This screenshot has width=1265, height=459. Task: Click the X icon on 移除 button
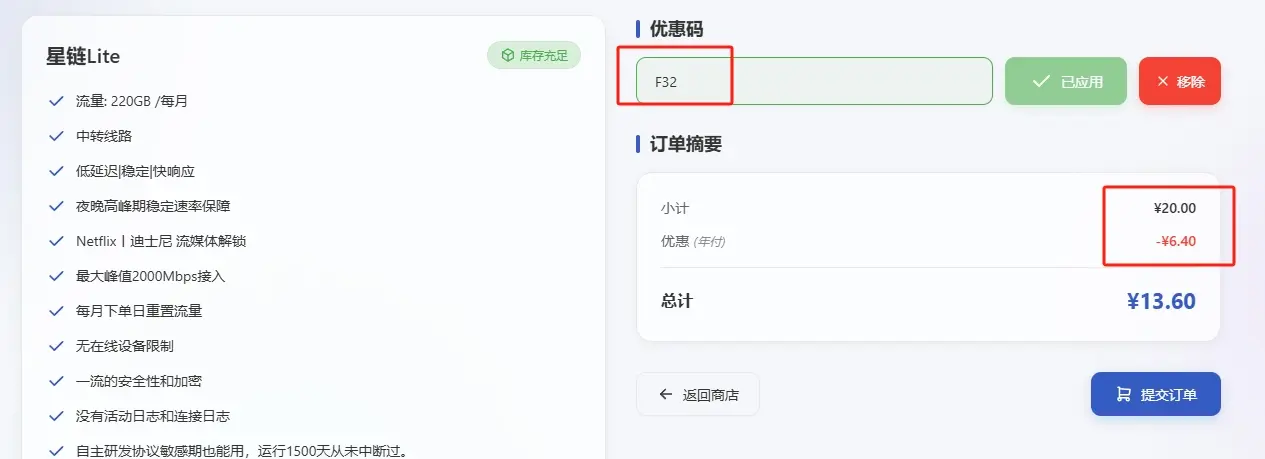pyautogui.click(x=1162, y=81)
